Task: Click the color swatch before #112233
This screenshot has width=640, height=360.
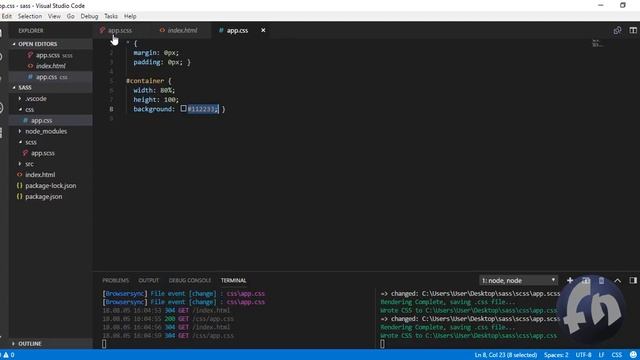Action: pos(183,109)
